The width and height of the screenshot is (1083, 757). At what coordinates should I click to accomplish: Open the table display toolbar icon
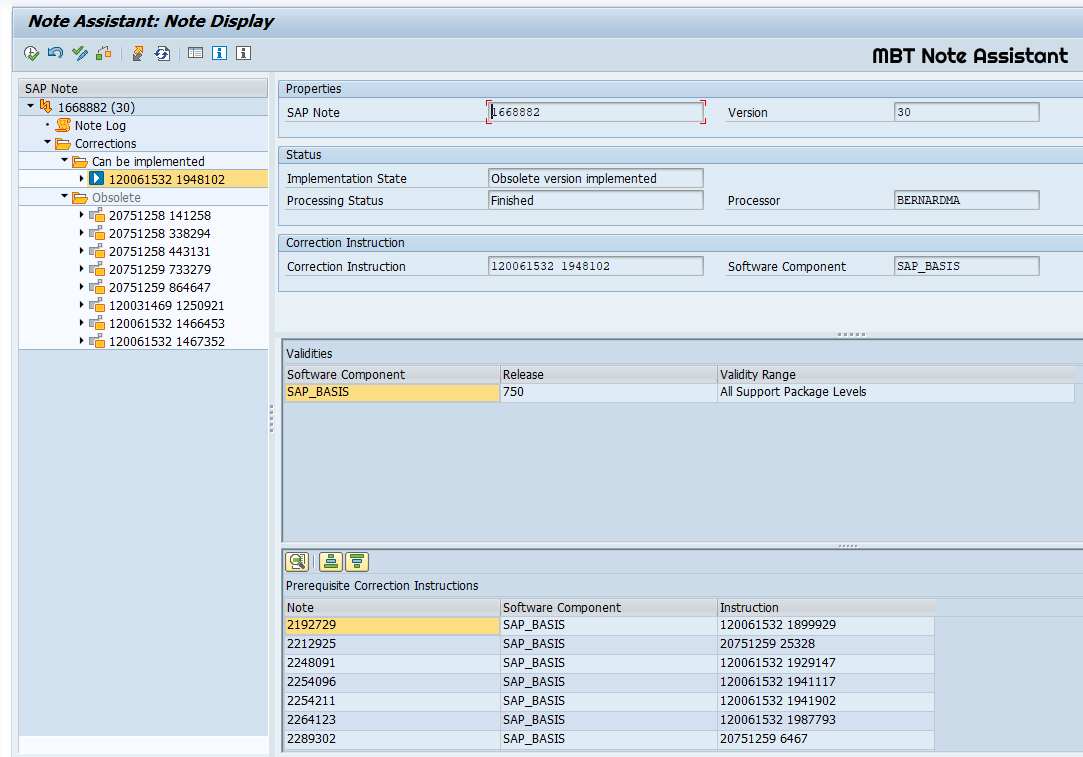[194, 53]
